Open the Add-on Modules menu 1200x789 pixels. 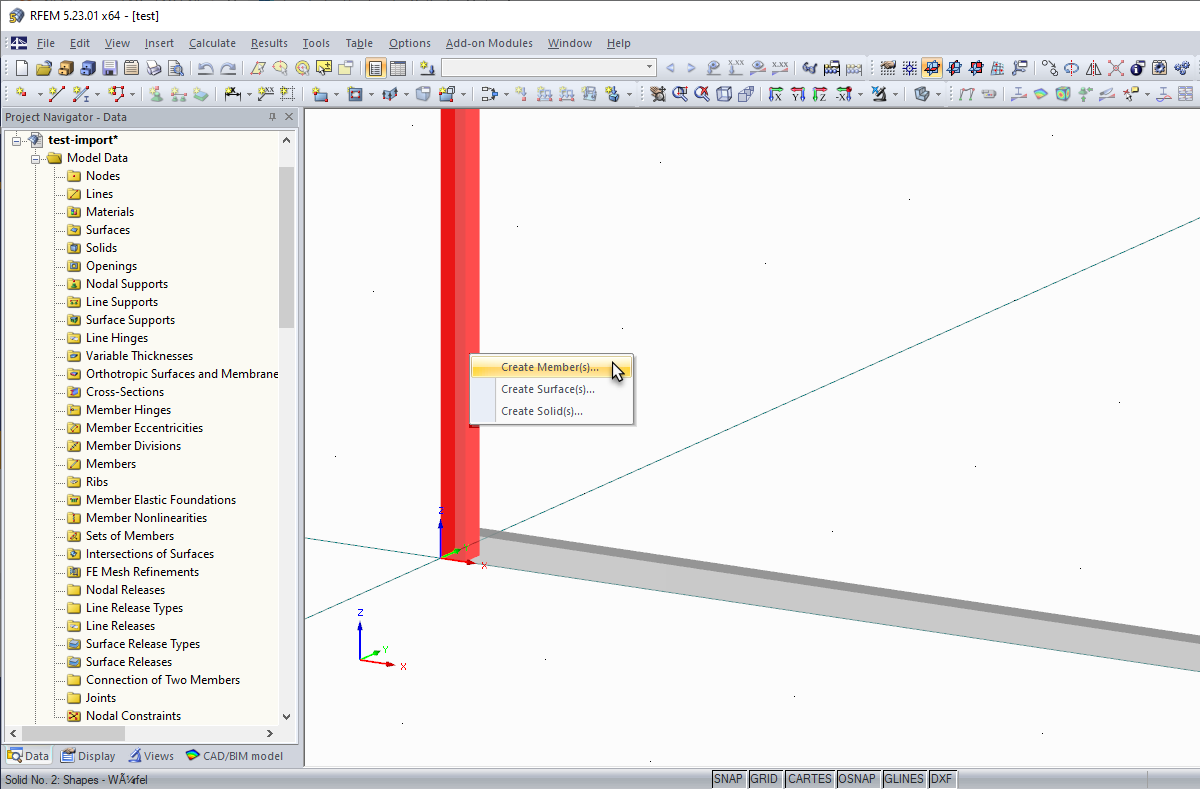coord(489,43)
